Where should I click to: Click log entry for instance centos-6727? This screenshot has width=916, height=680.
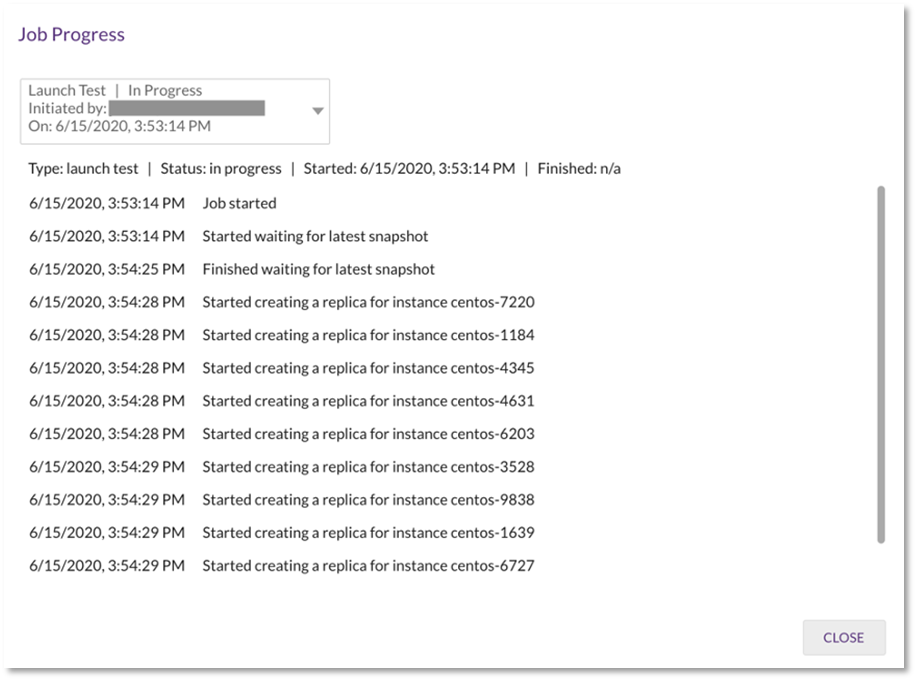pos(282,565)
